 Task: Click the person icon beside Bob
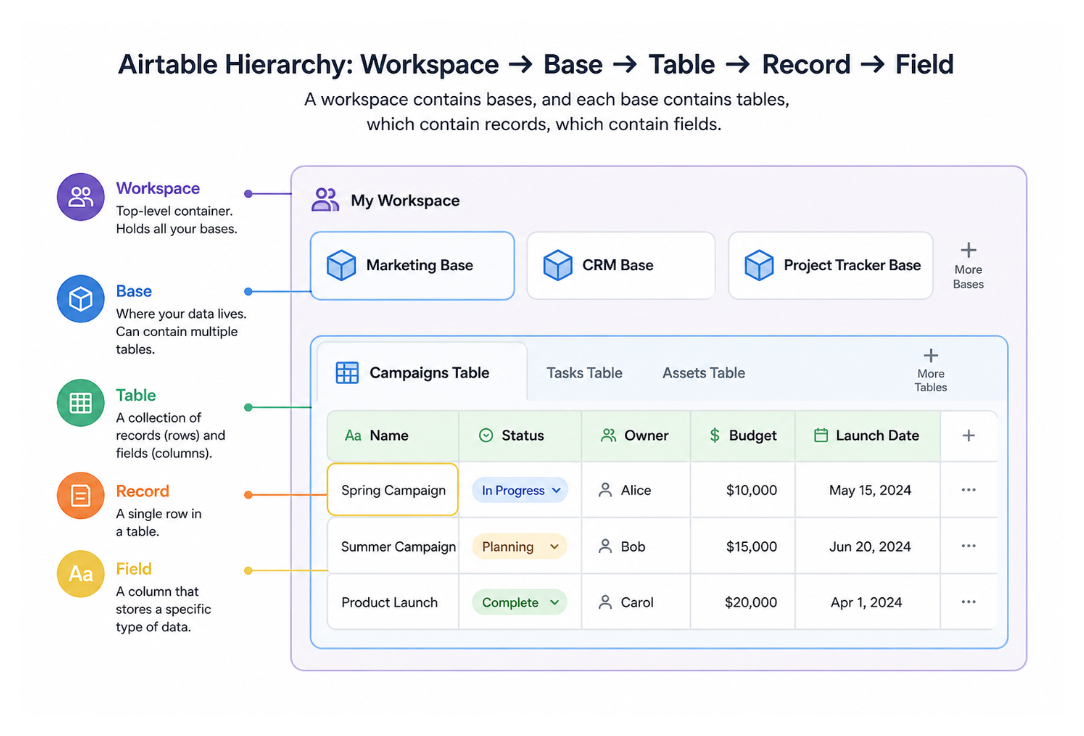pyautogui.click(x=605, y=547)
